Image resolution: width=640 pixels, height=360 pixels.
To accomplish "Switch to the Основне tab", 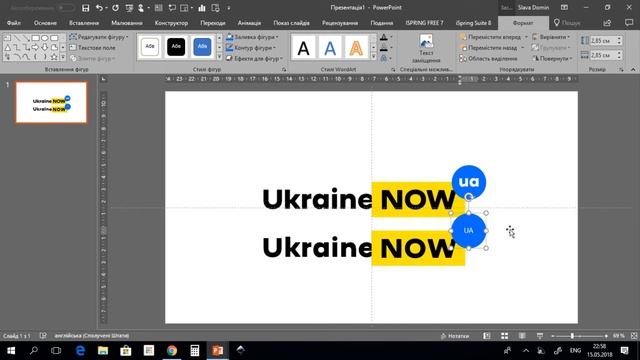I will pos(45,23).
